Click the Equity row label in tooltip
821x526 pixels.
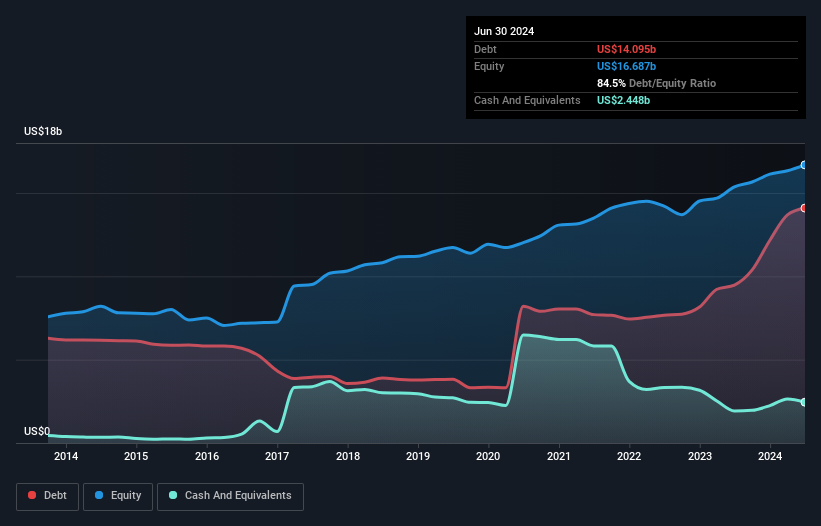click(x=489, y=66)
